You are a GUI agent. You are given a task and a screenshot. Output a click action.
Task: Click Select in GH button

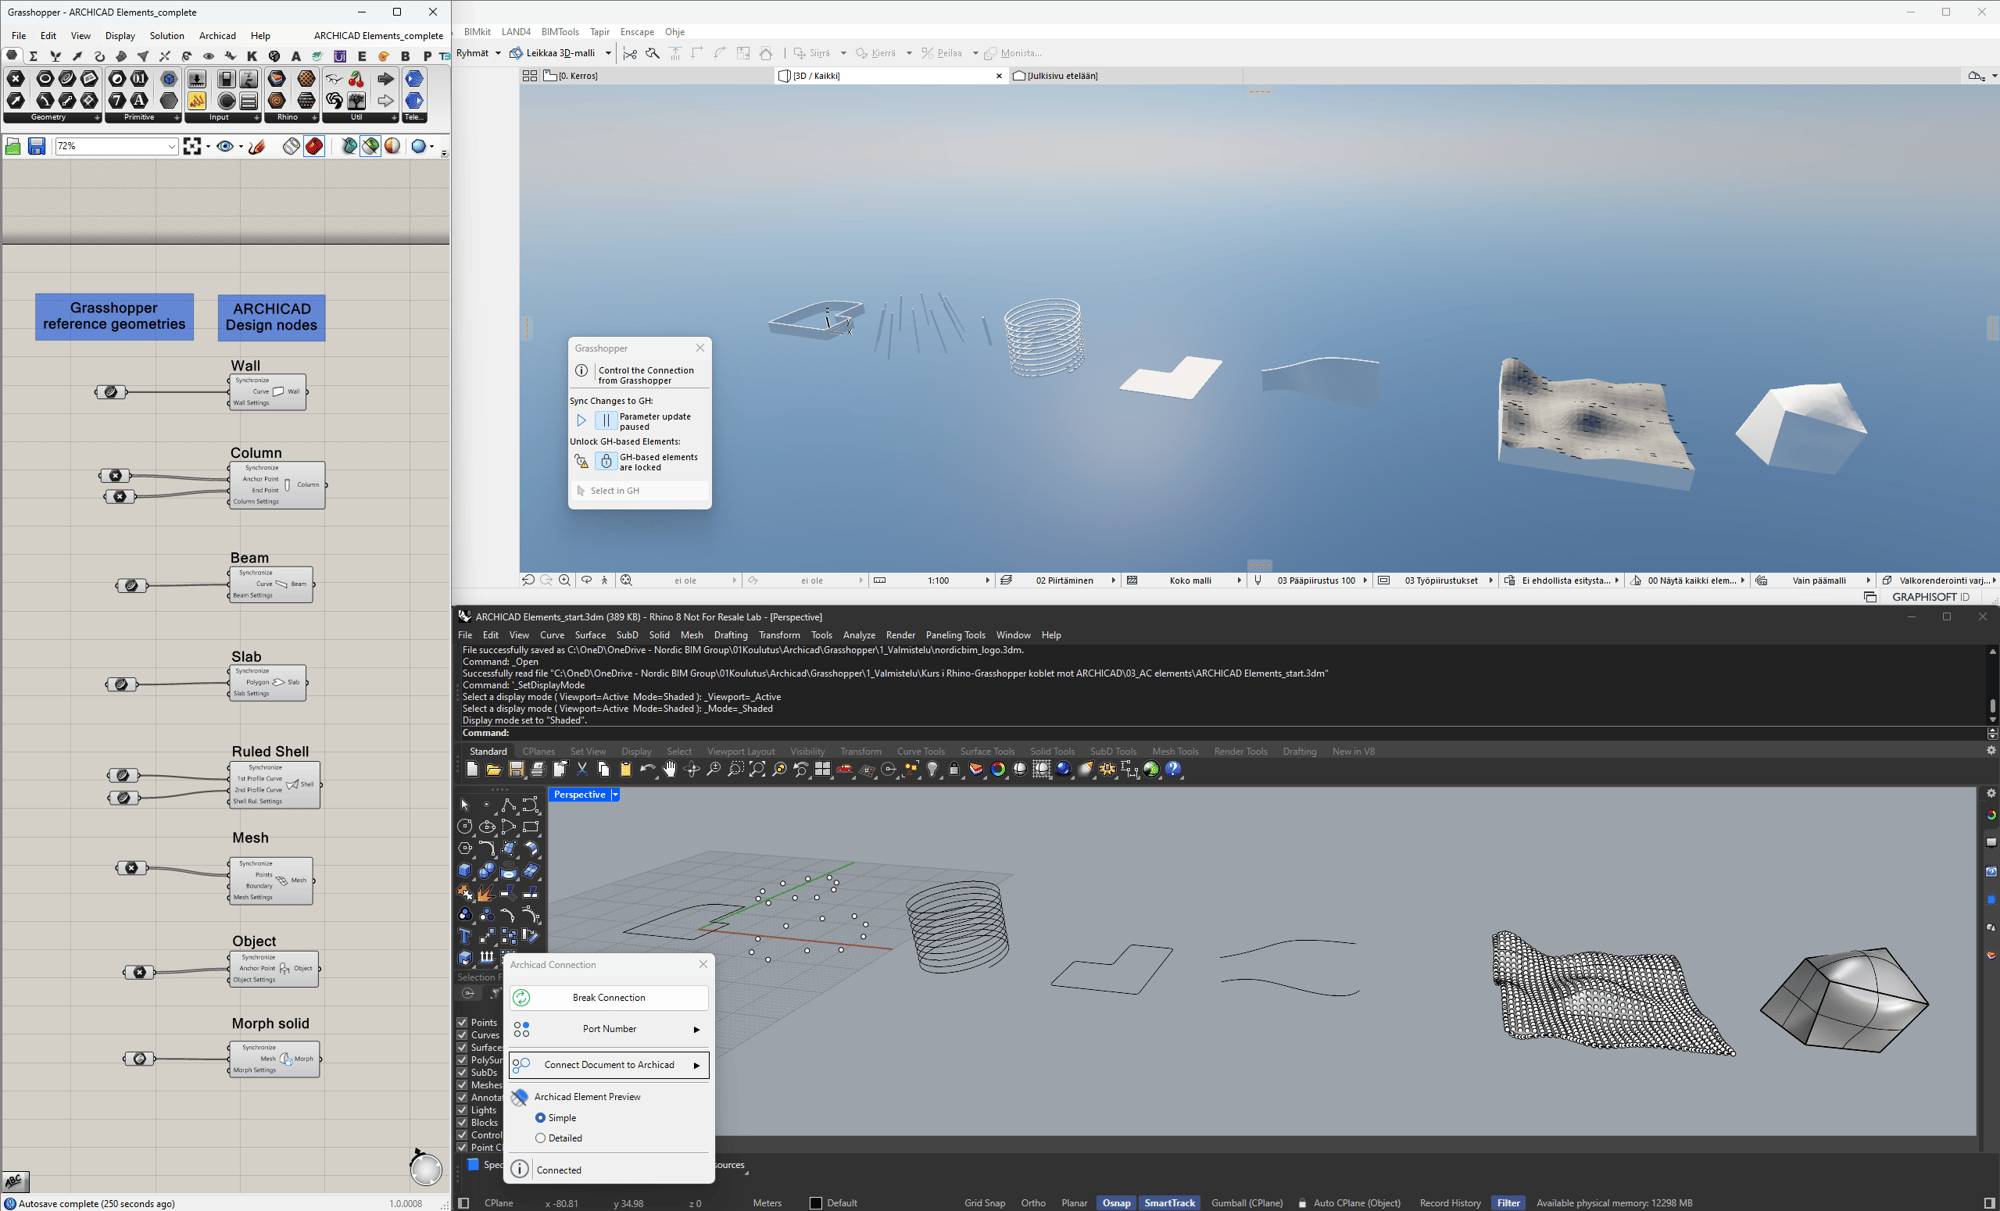640,491
